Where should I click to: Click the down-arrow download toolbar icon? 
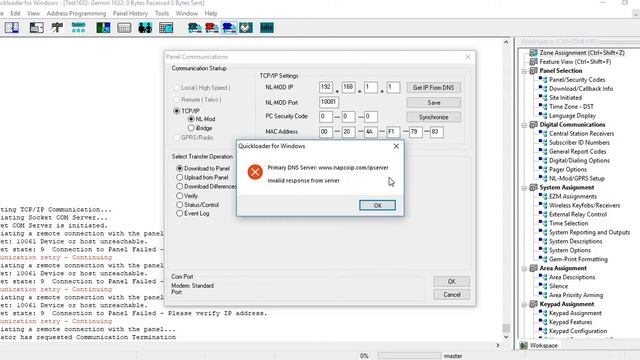(246, 28)
